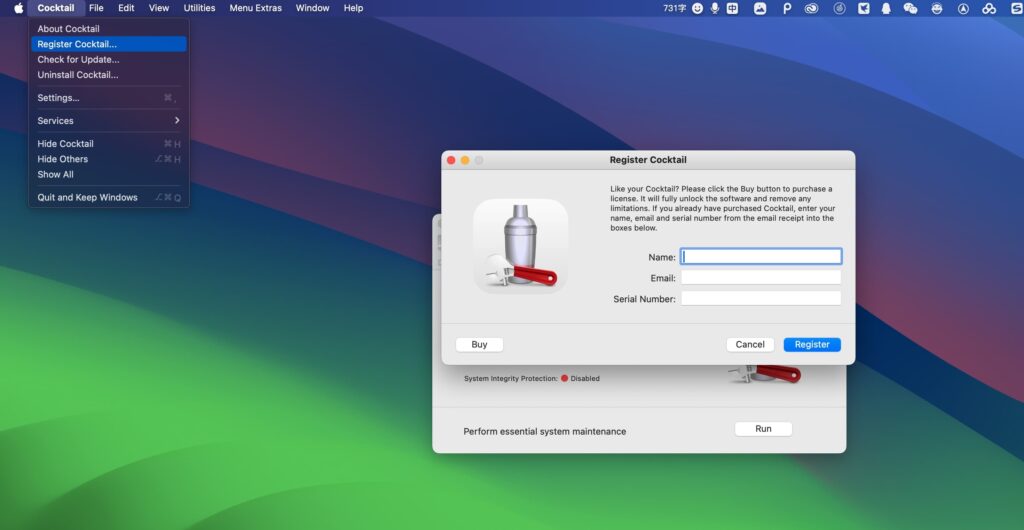Screen dimensions: 1024x530
Task: Click the cartoon face menu bar icon
Action: pos(937,8)
